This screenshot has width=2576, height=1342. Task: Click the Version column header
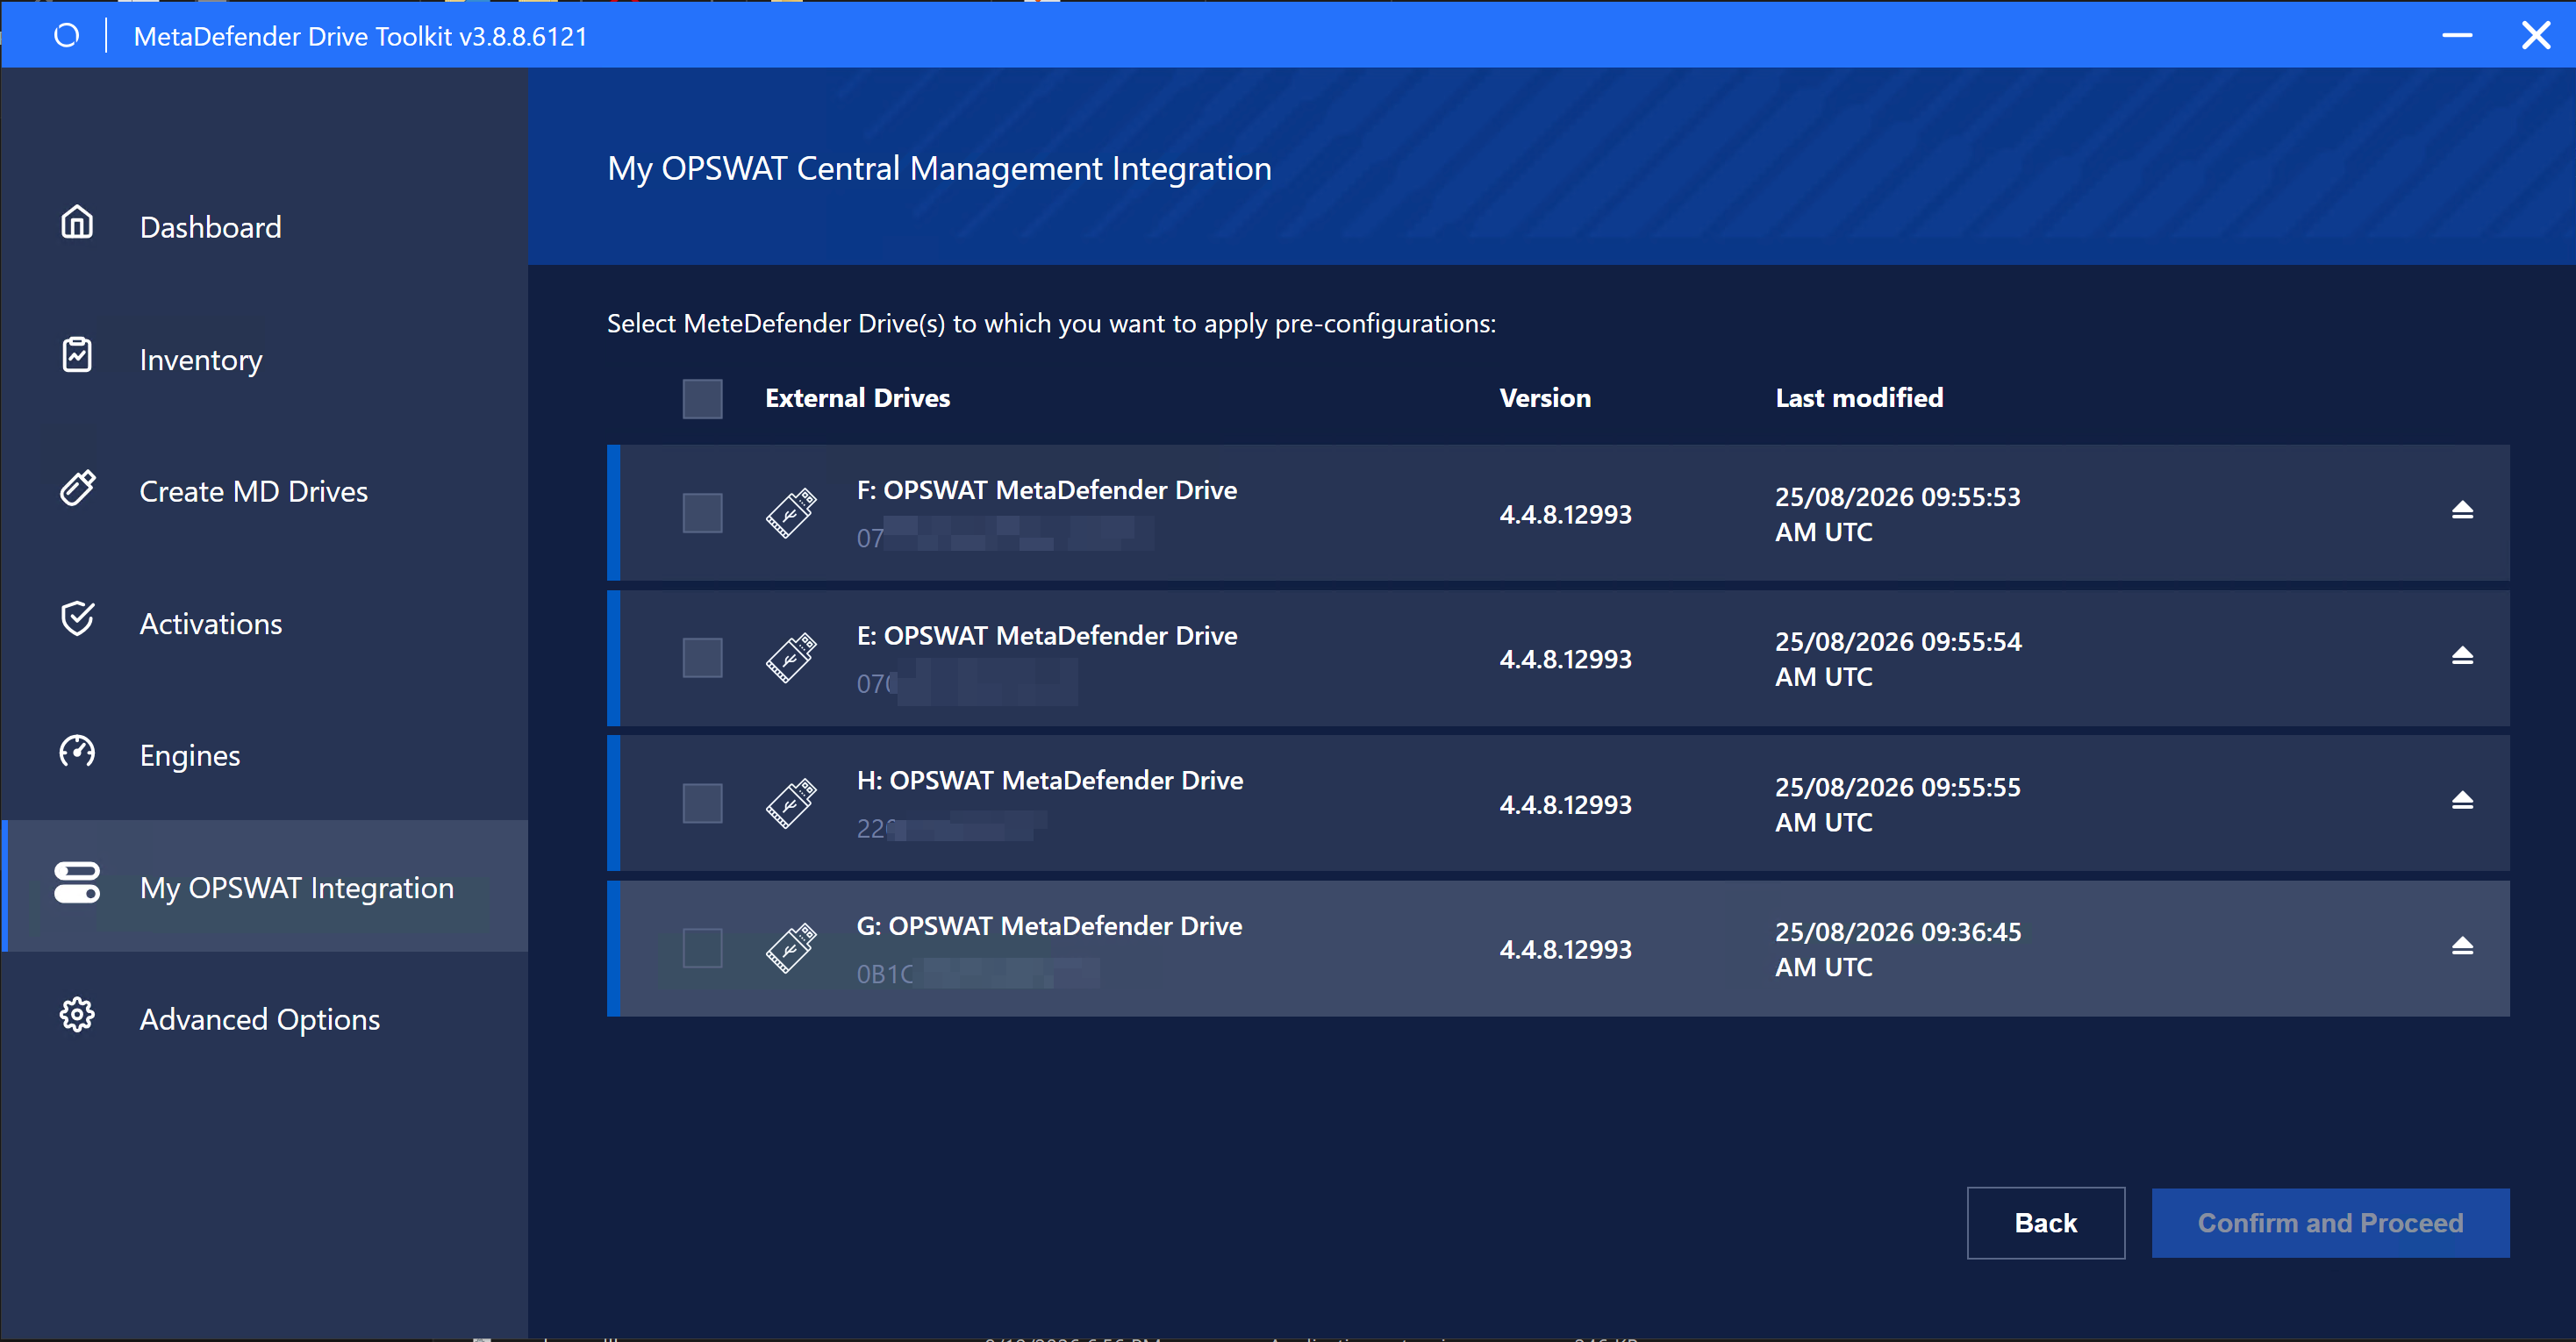click(x=1545, y=398)
